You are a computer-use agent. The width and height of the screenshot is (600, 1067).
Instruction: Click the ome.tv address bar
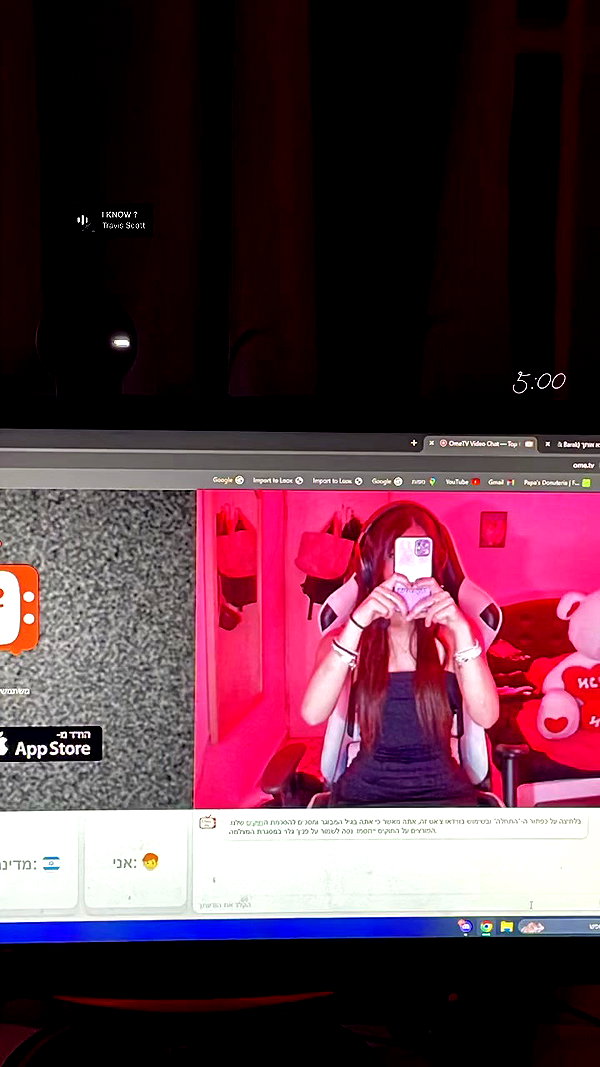click(x=299, y=465)
